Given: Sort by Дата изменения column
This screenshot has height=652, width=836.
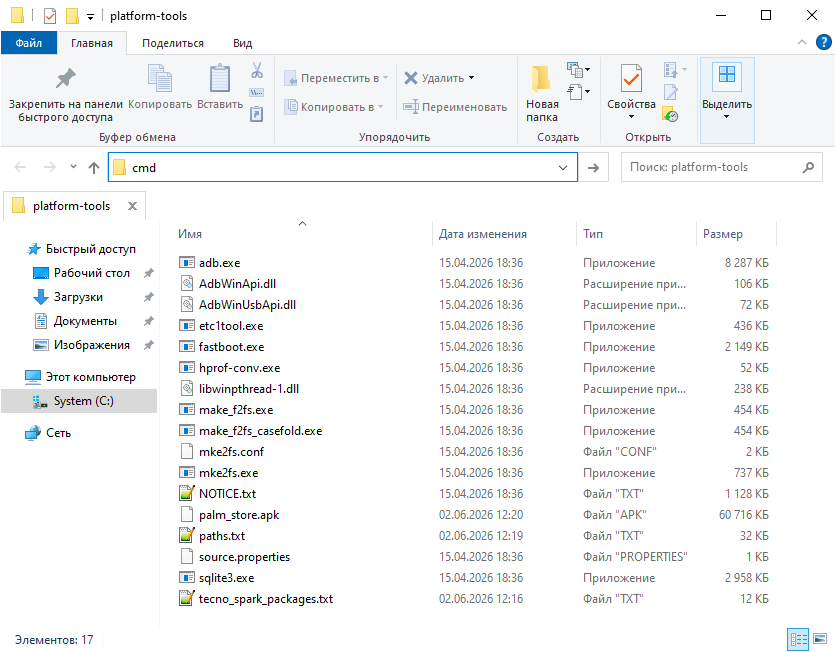Looking at the screenshot, I should point(483,234).
